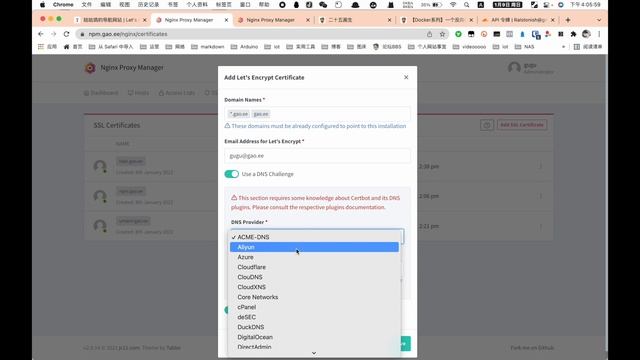Click the browser forward arrow
640x360 pixels.
pos(53,34)
